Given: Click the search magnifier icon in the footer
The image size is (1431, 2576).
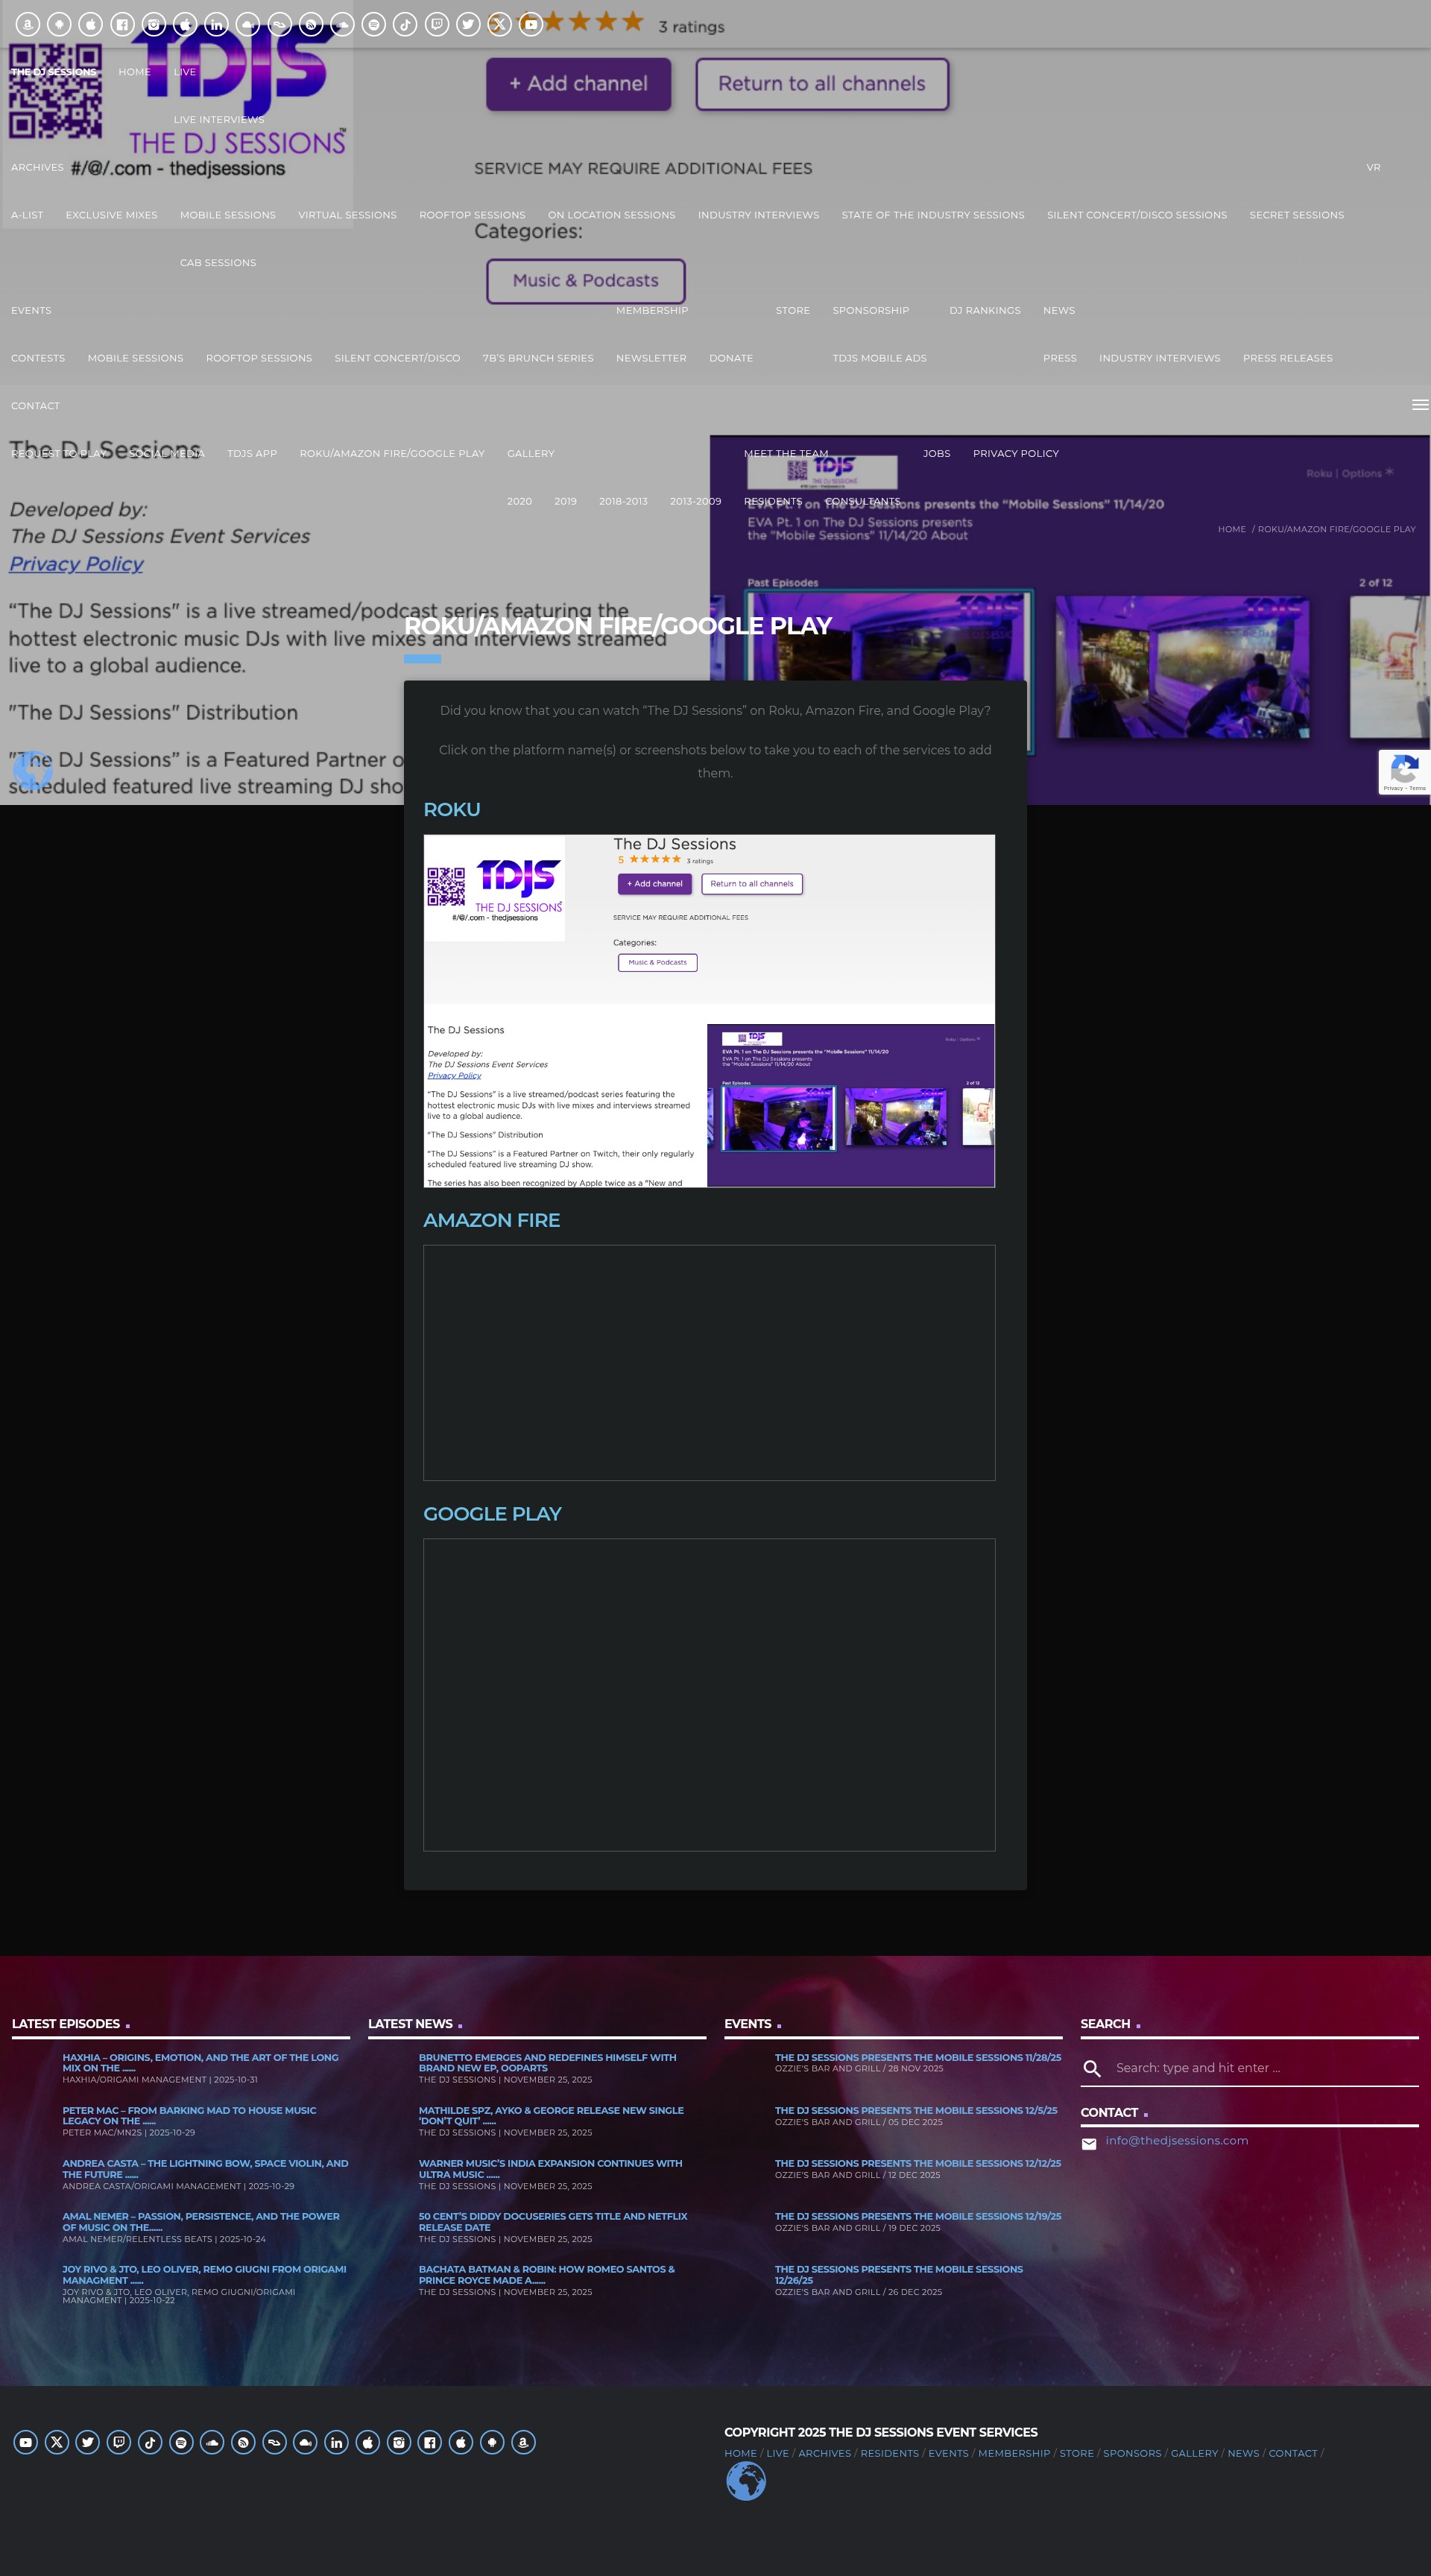Looking at the screenshot, I should (x=1092, y=2068).
